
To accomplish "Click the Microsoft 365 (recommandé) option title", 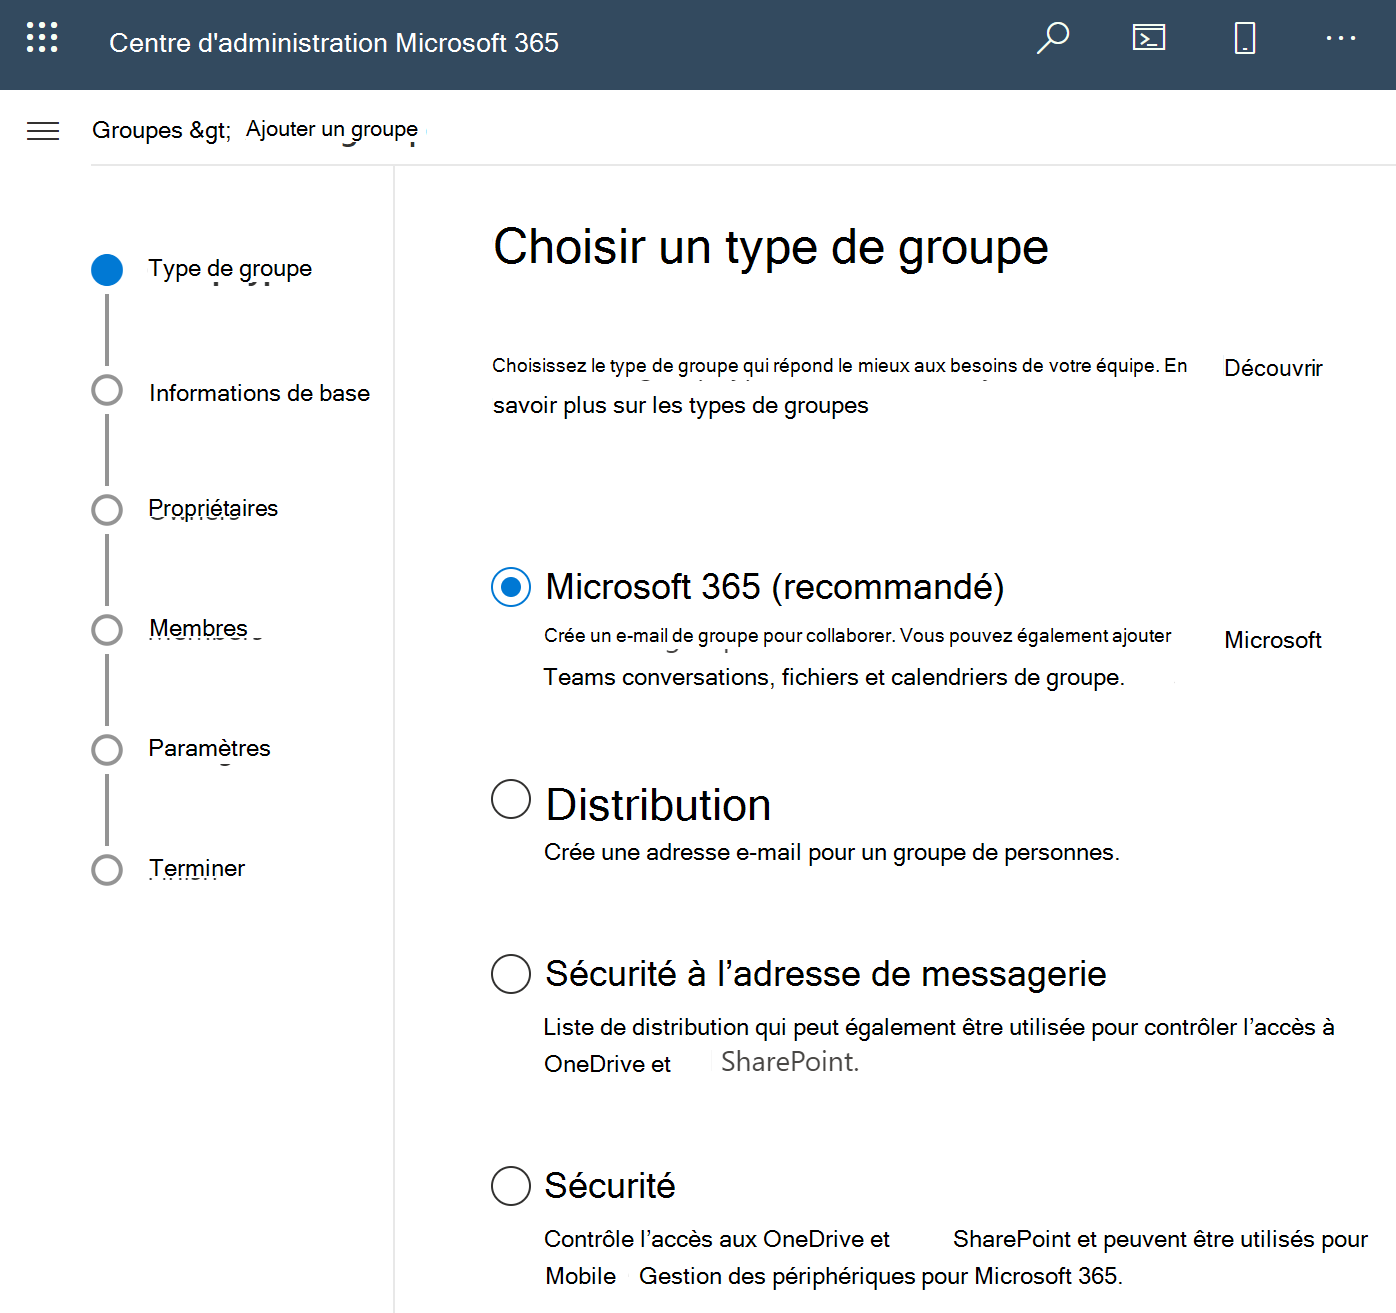I will point(775,587).
